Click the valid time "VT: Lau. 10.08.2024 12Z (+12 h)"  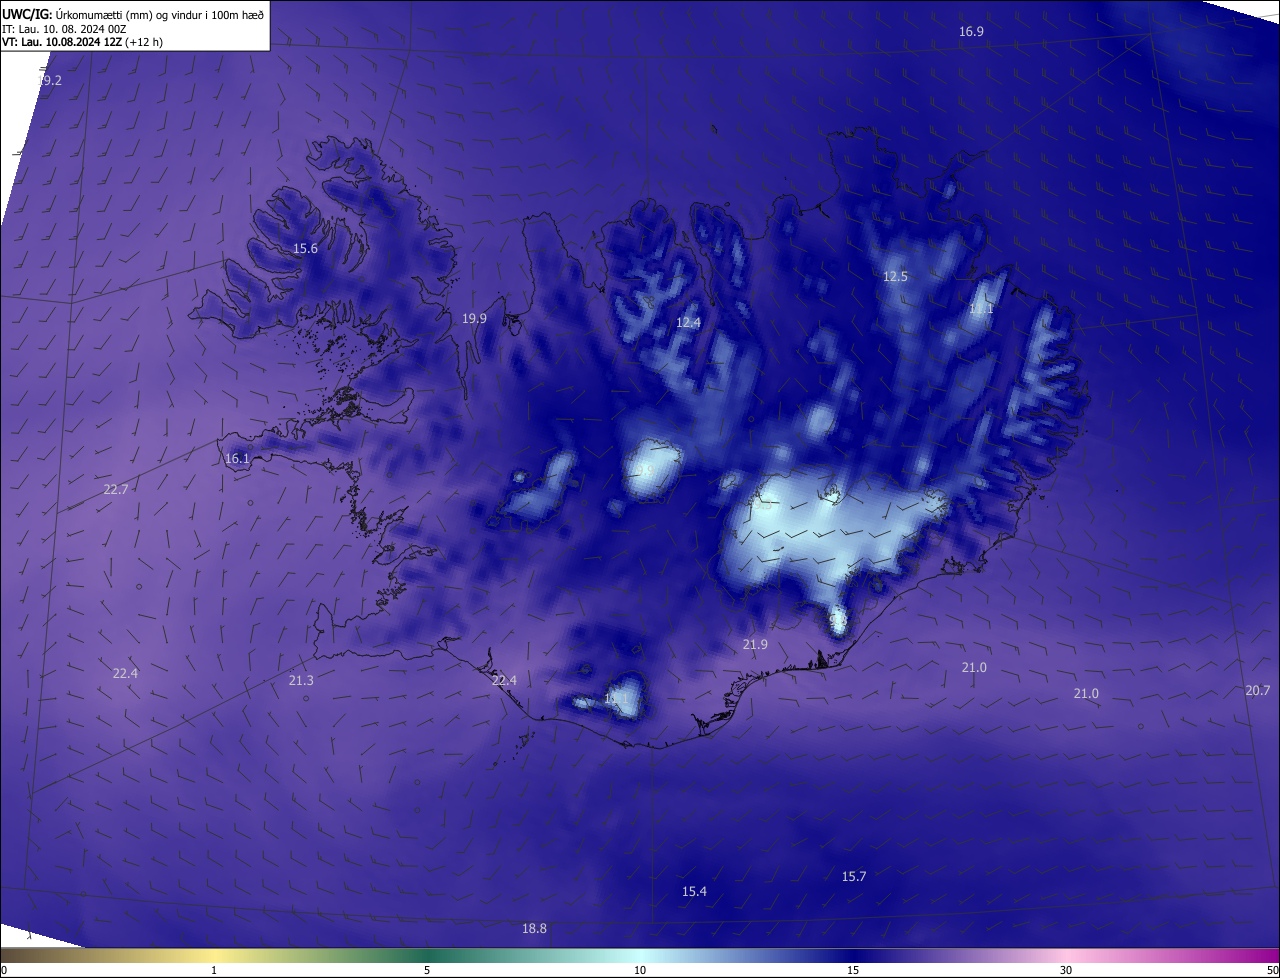[x=82, y=42]
